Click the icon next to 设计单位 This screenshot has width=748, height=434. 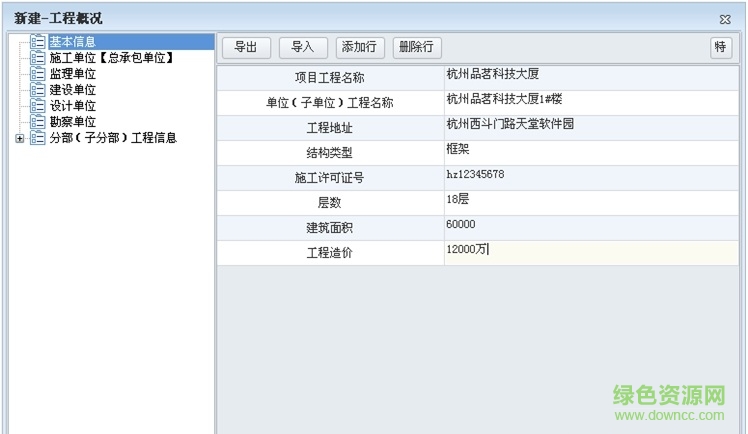pyautogui.click(x=39, y=106)
